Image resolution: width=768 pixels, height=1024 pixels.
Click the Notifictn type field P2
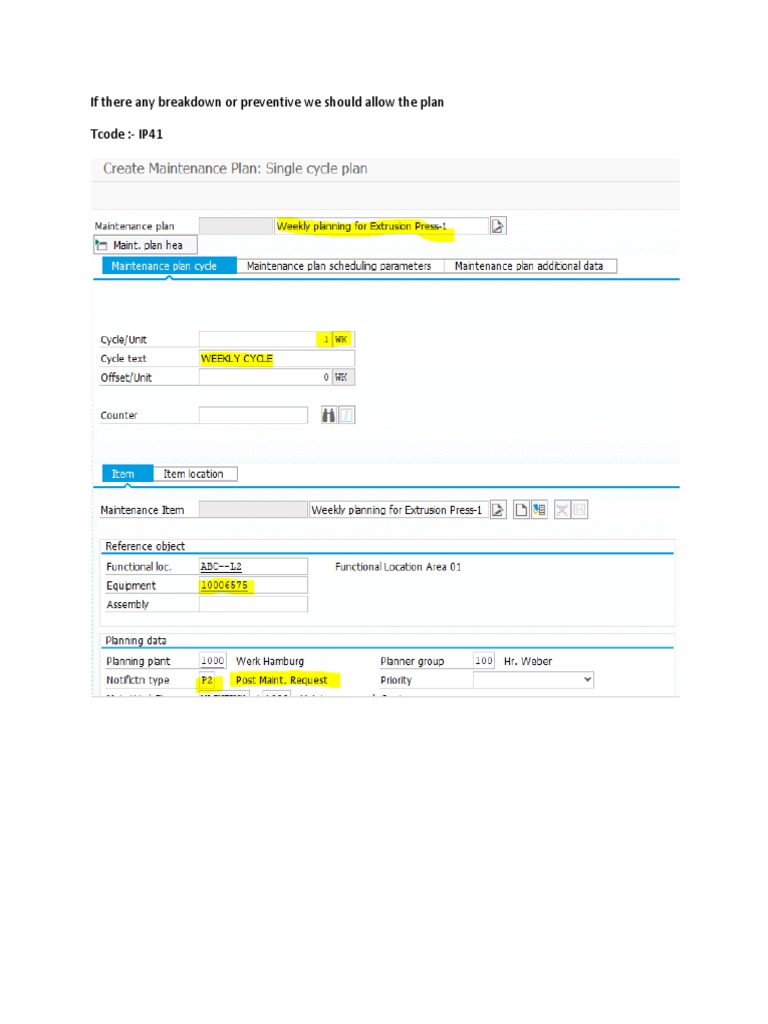[x=207, y=680]
